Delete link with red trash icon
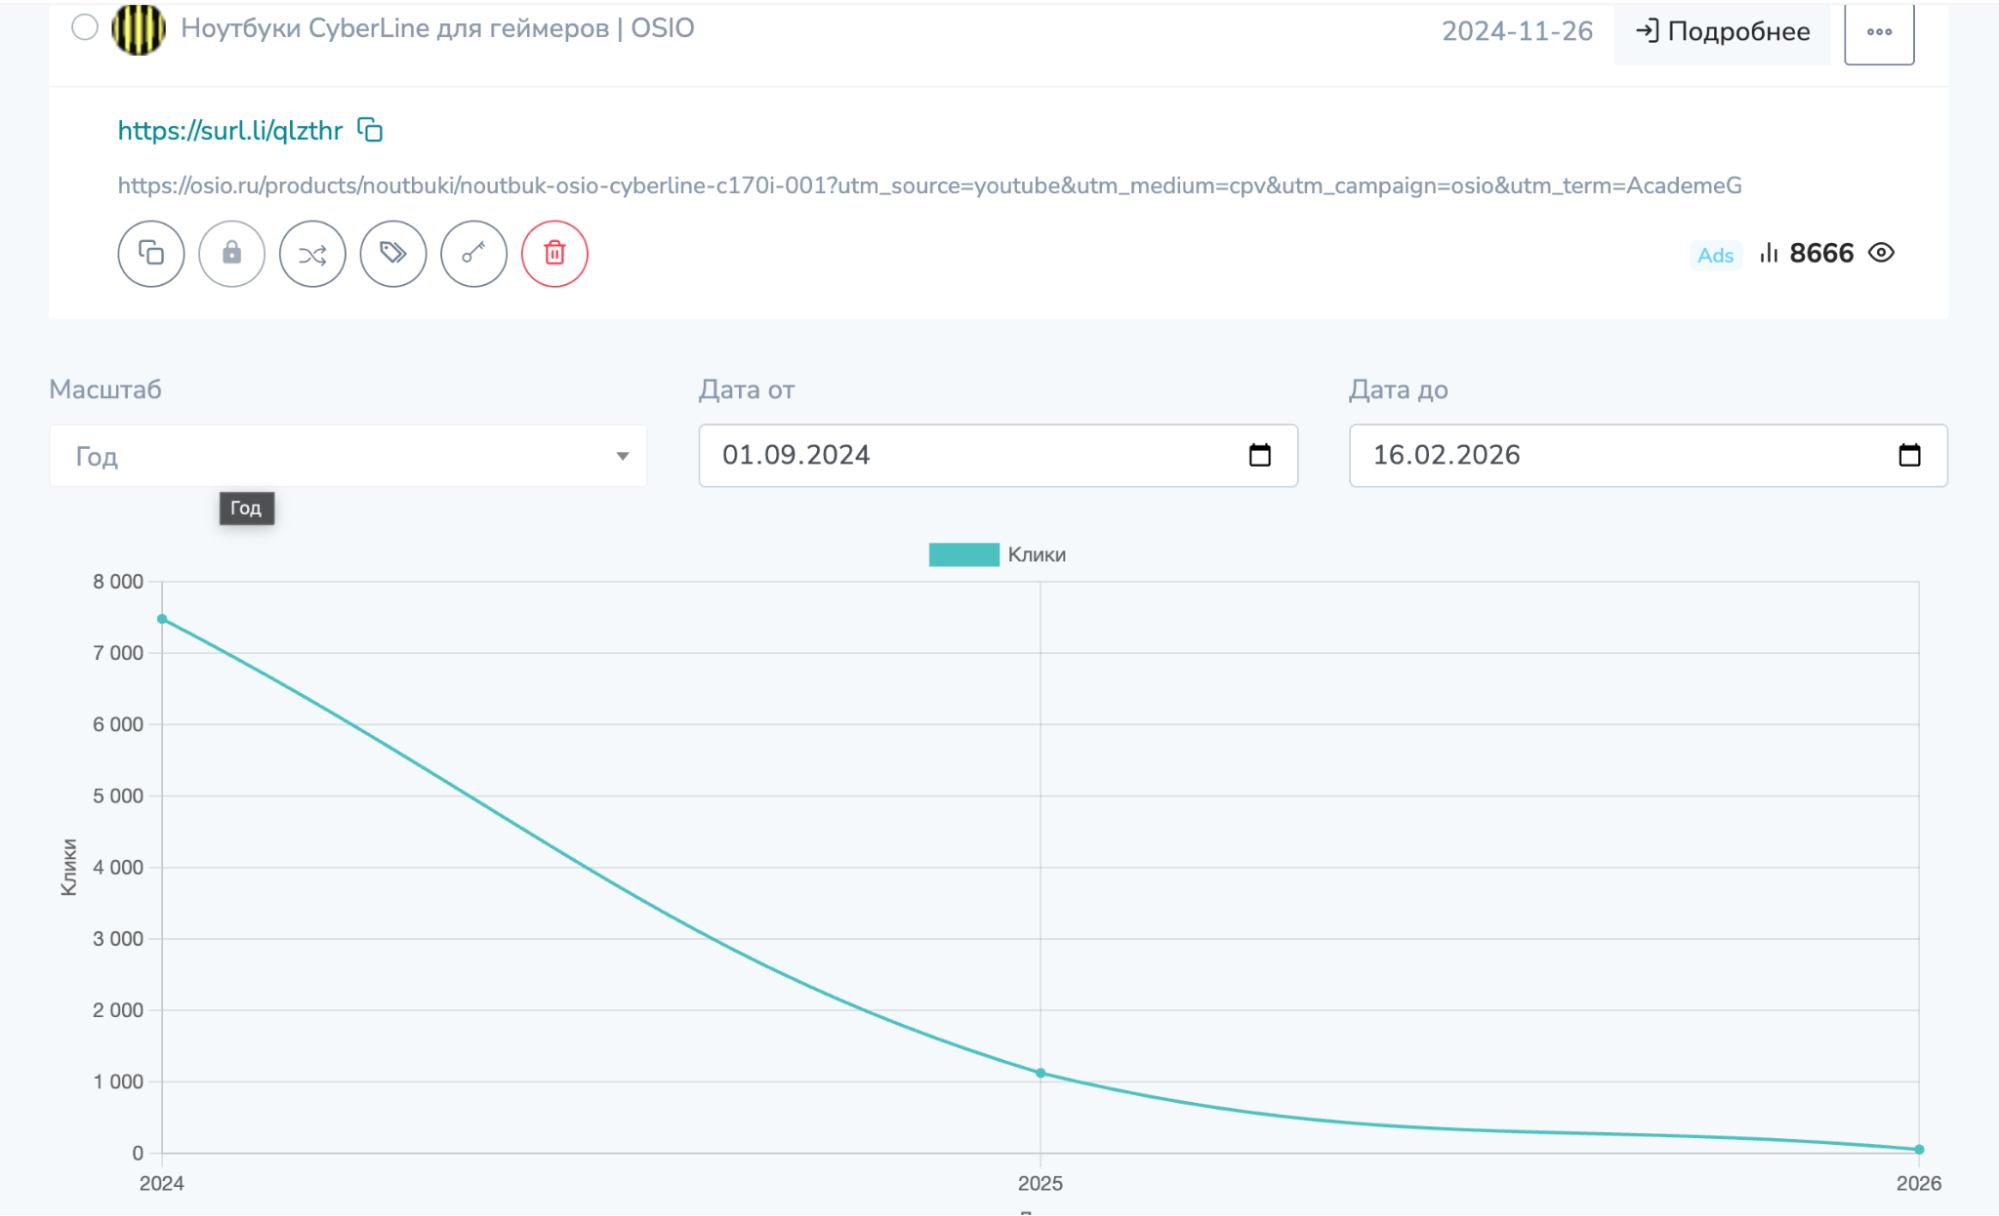Screen dimensions: 1999x1216 [554, 253]
